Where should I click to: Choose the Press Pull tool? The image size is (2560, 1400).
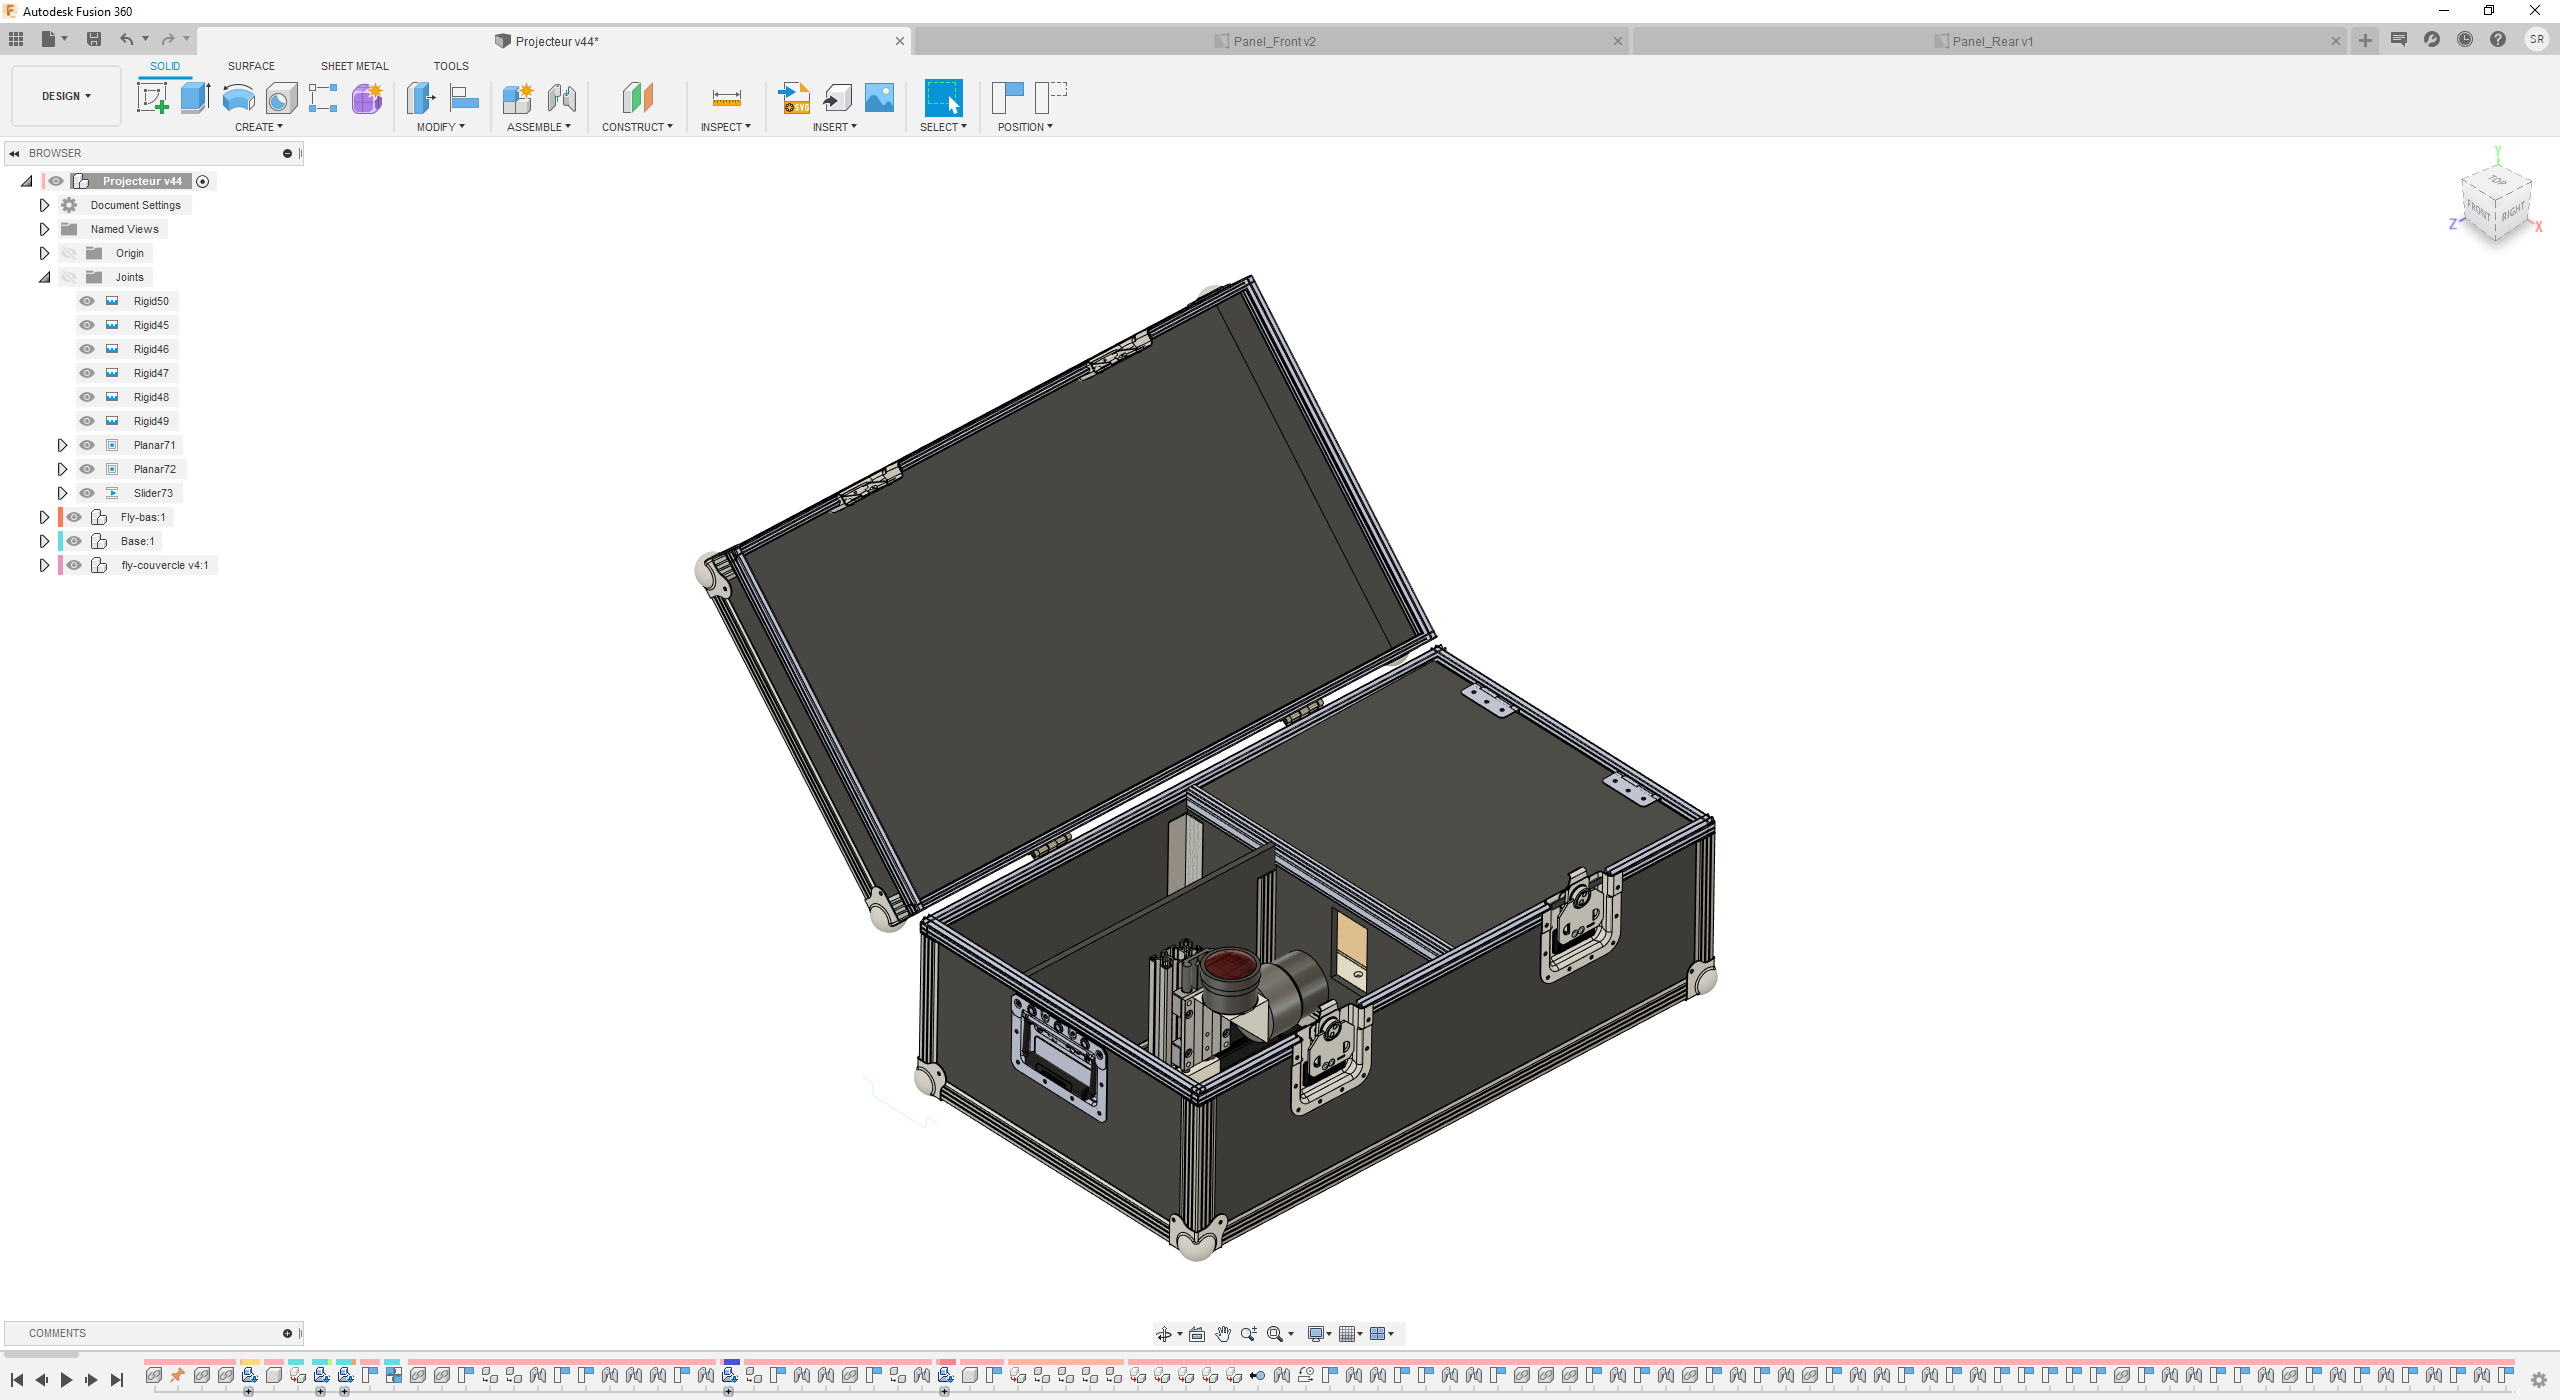point(421,98)
